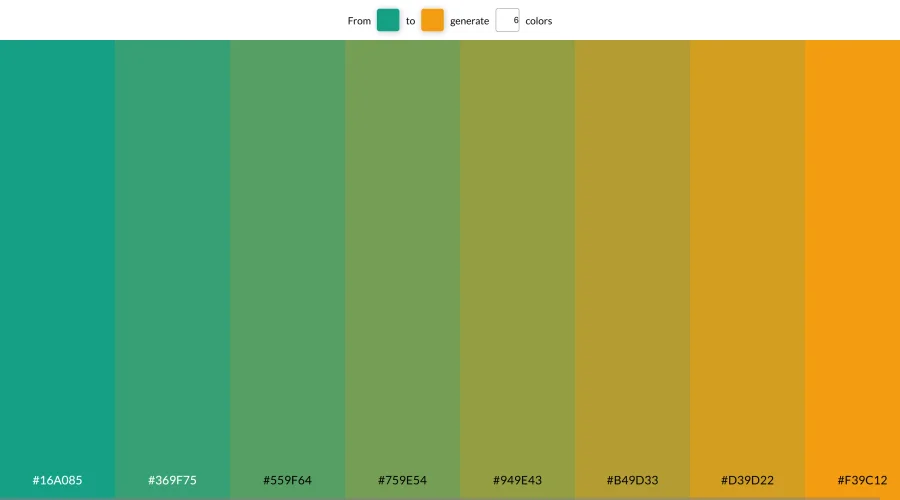Select the #559F64 color column

tap(288, 269)
